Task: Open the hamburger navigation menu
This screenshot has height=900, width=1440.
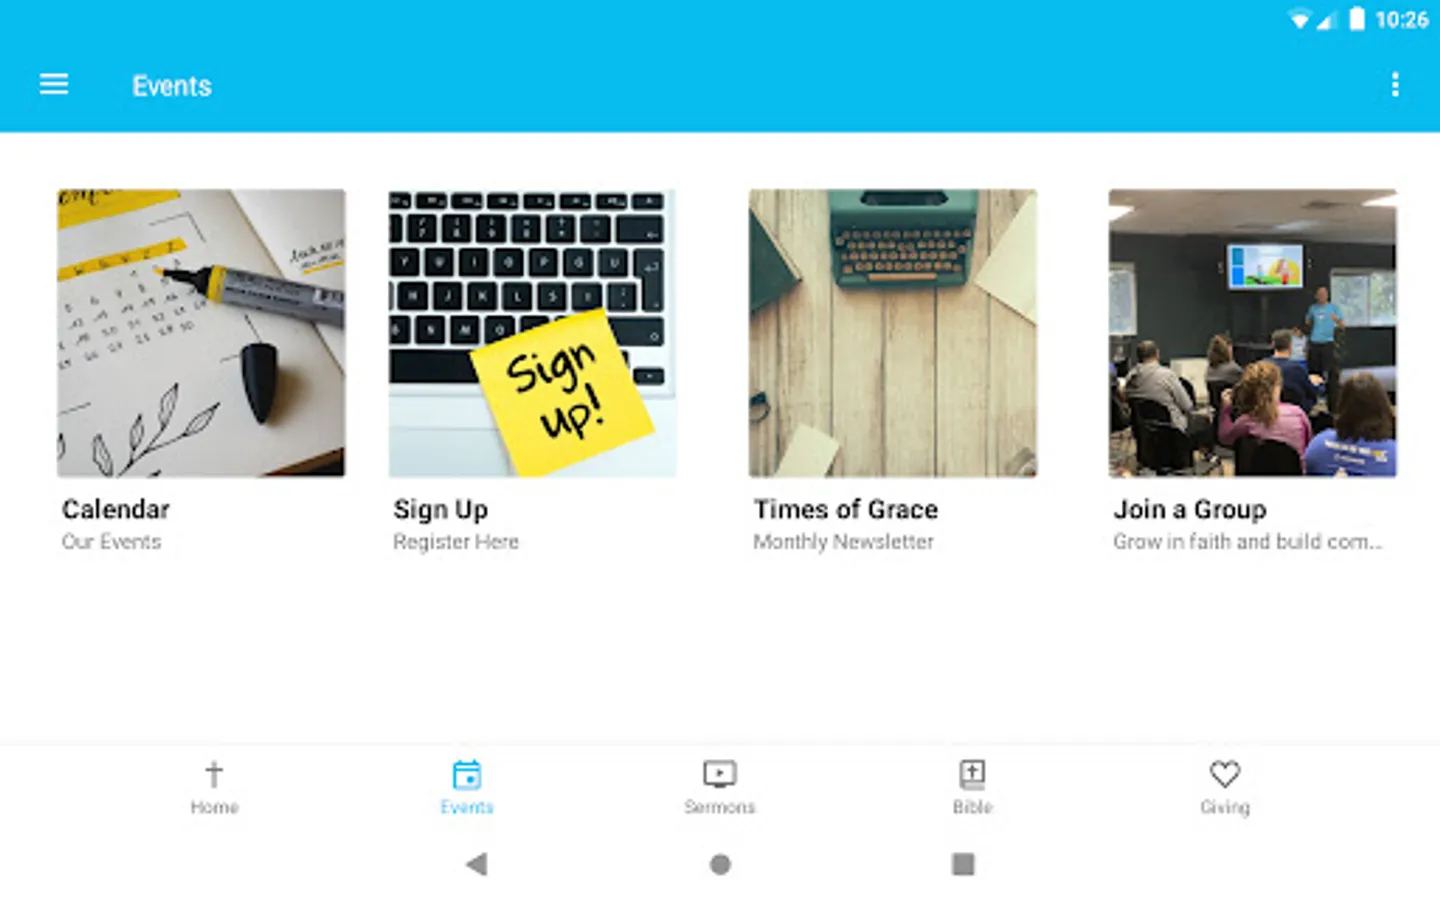Action: click(54, 85)
